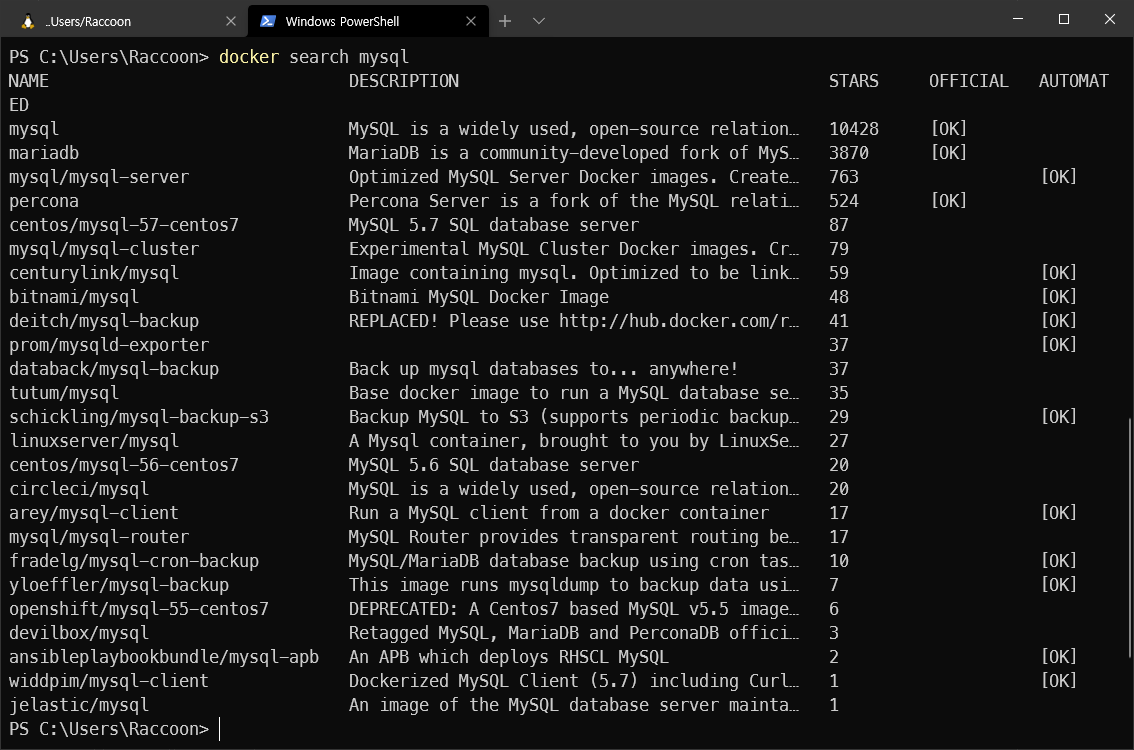Select the mariadb row in search results
Screen dimensions: 1134x750
tap(44, 152)
